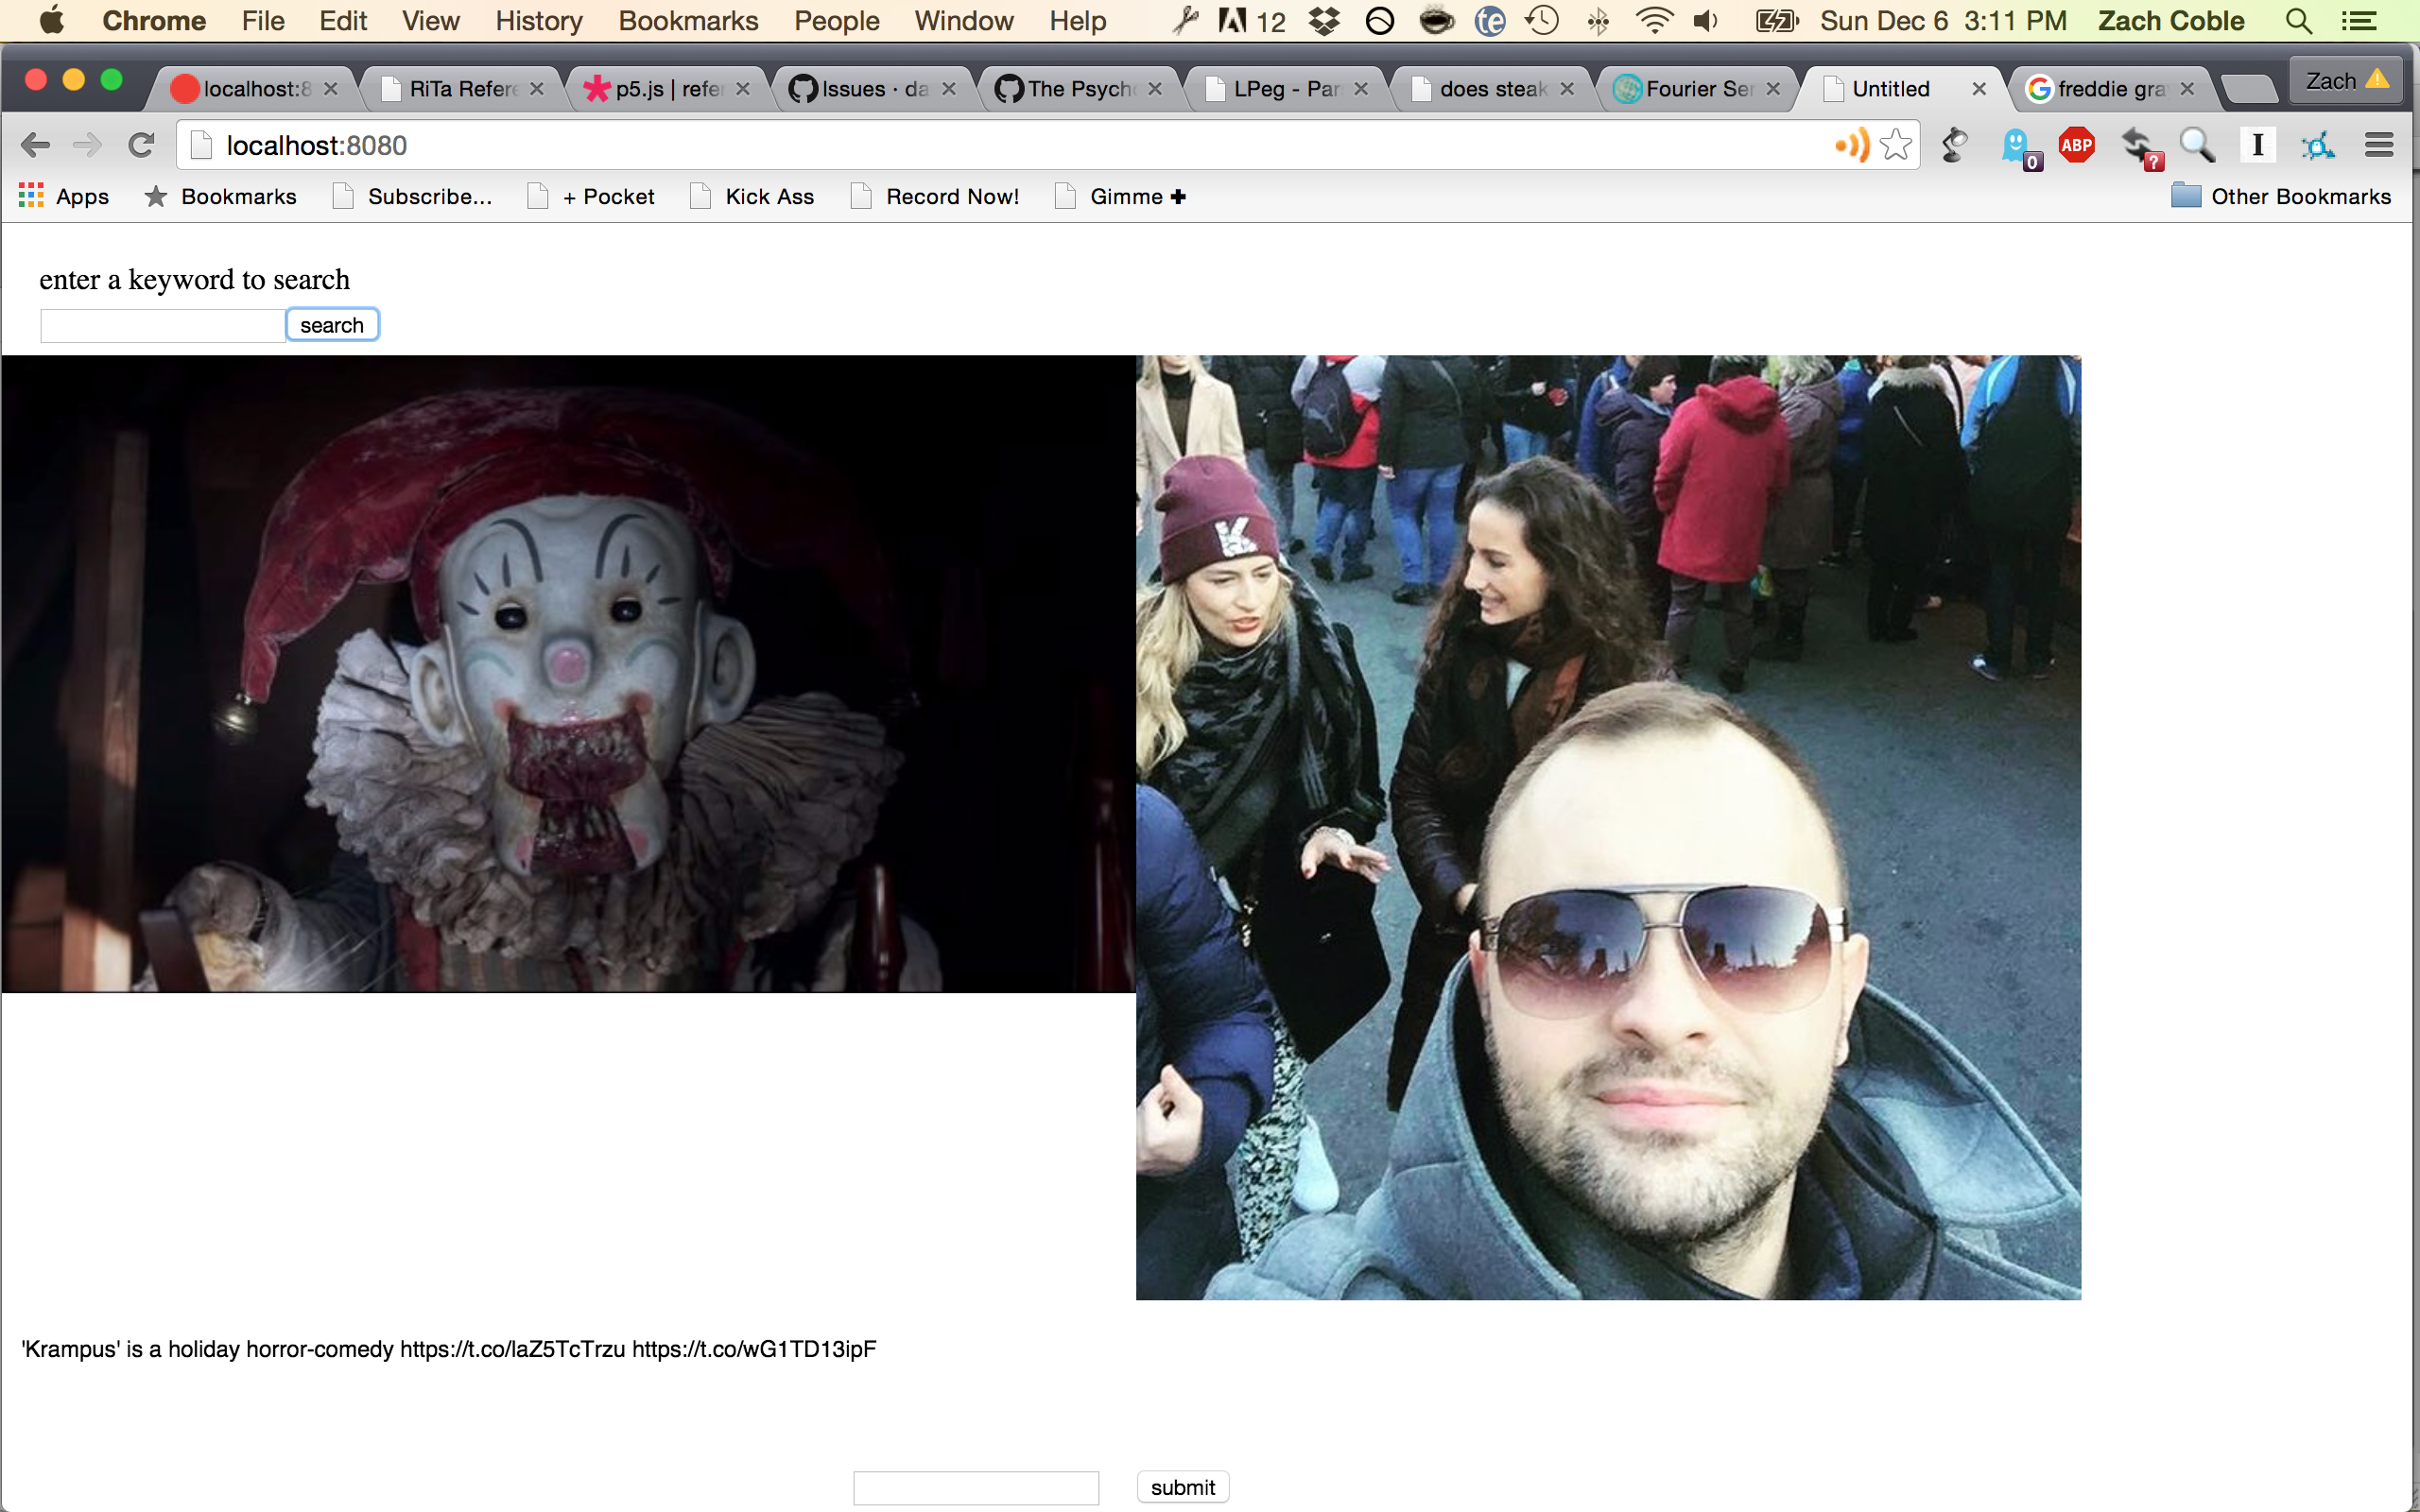
Task: Open the View menu
Action: (430, 21)
